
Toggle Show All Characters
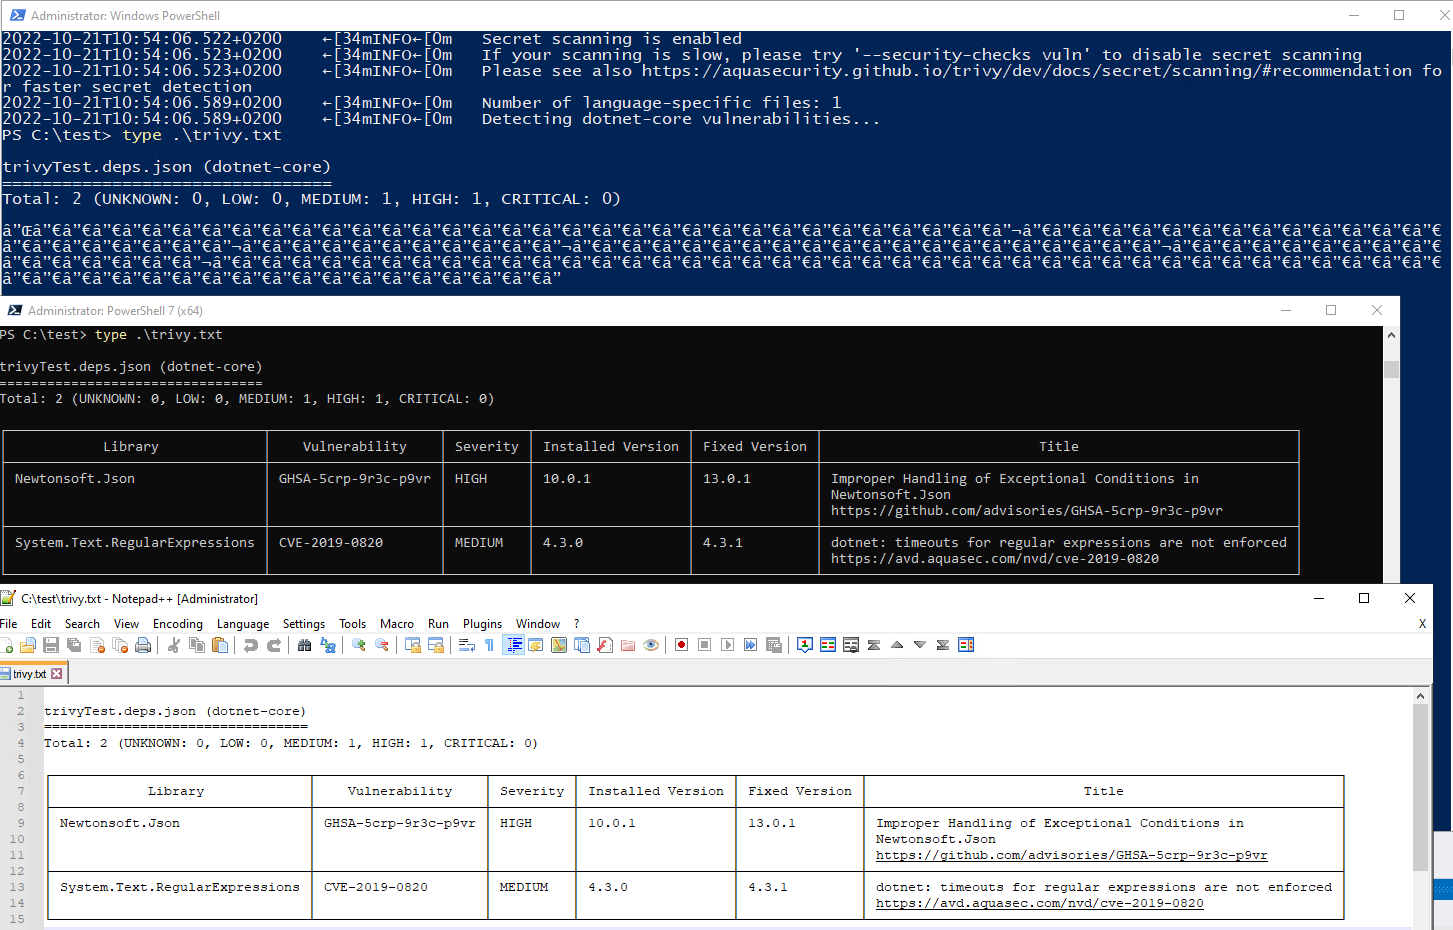[x=489, y=645]
